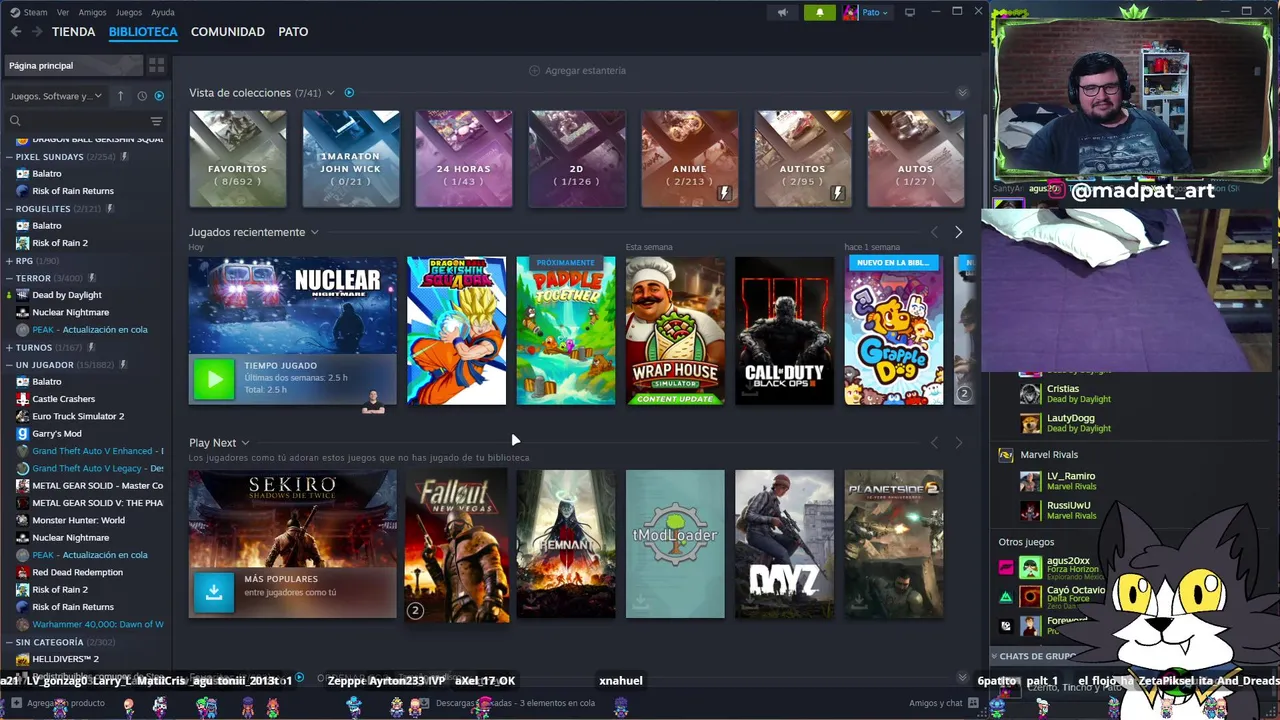Viewport: 1280px width, 720px height.
Task: Filter by recent activity clock icon
Action: point(142,96)
